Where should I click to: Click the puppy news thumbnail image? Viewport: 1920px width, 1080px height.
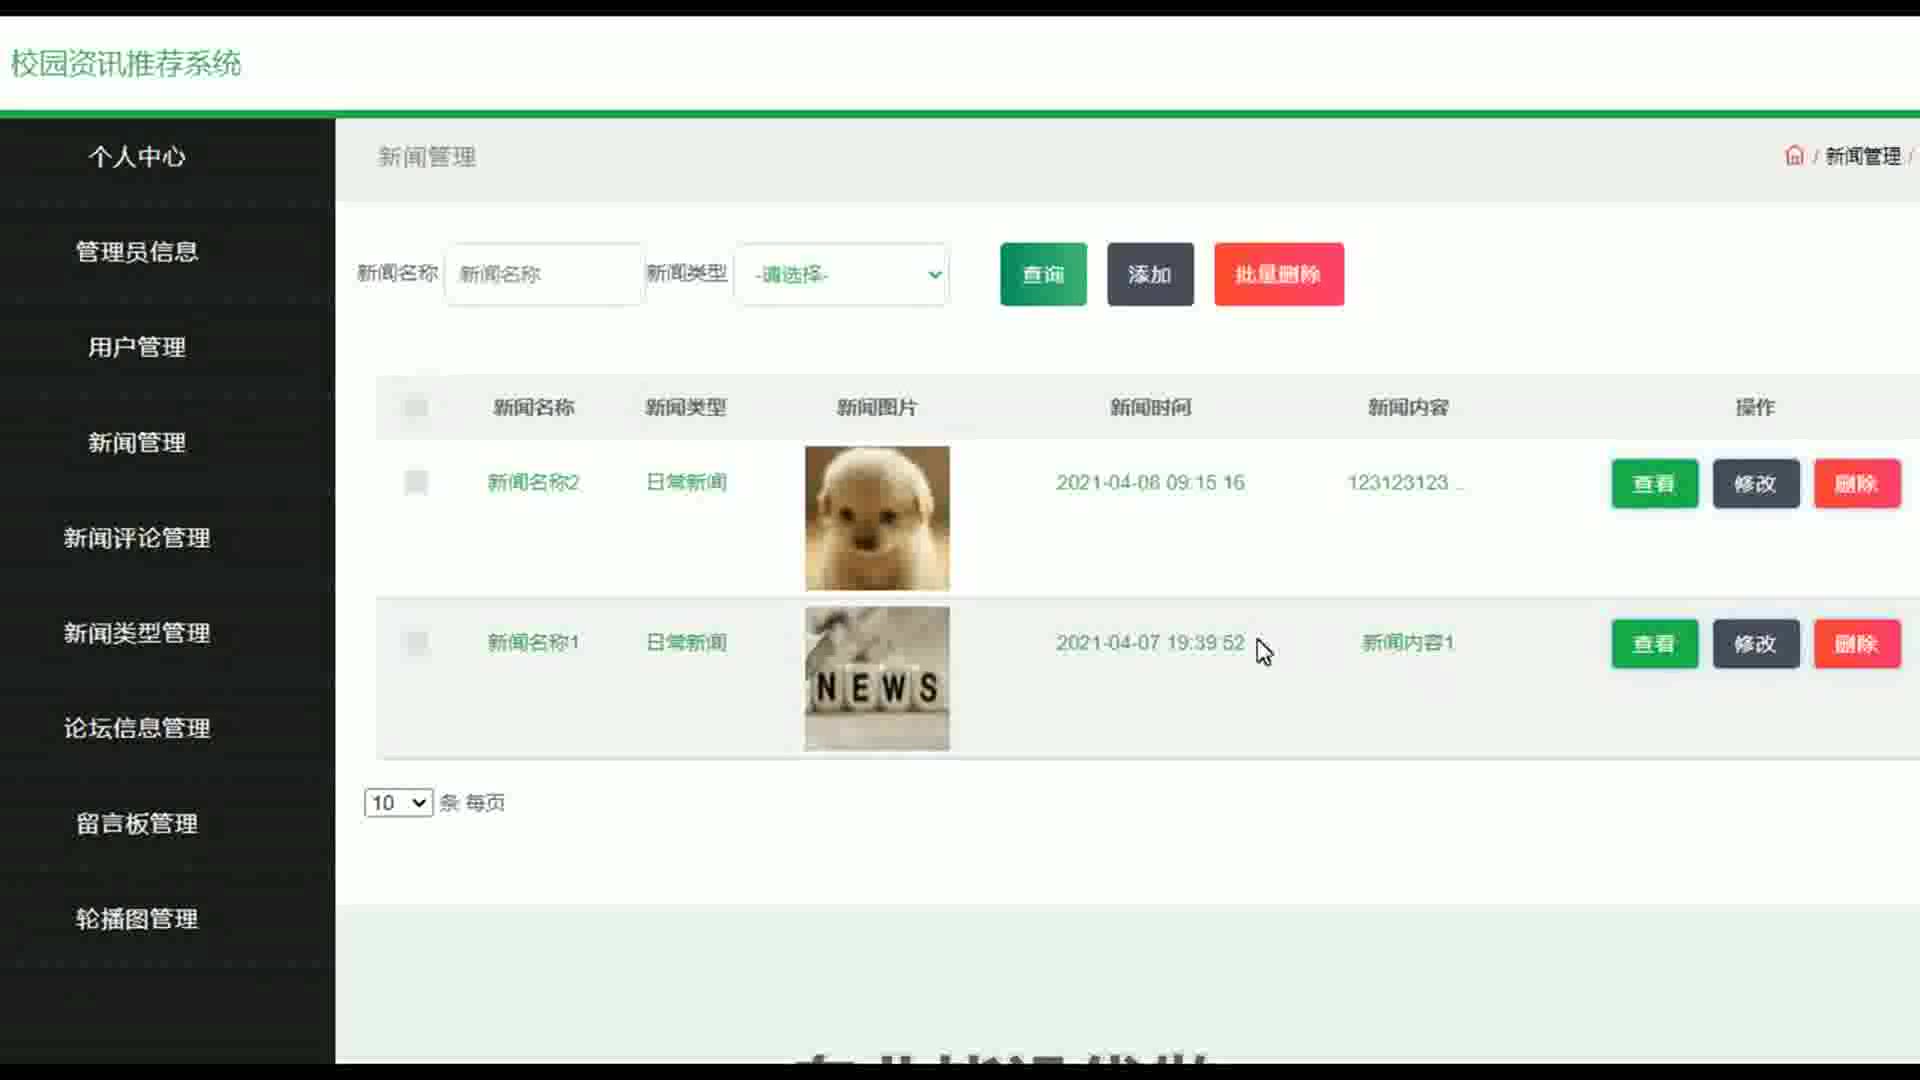pos(877,518)
